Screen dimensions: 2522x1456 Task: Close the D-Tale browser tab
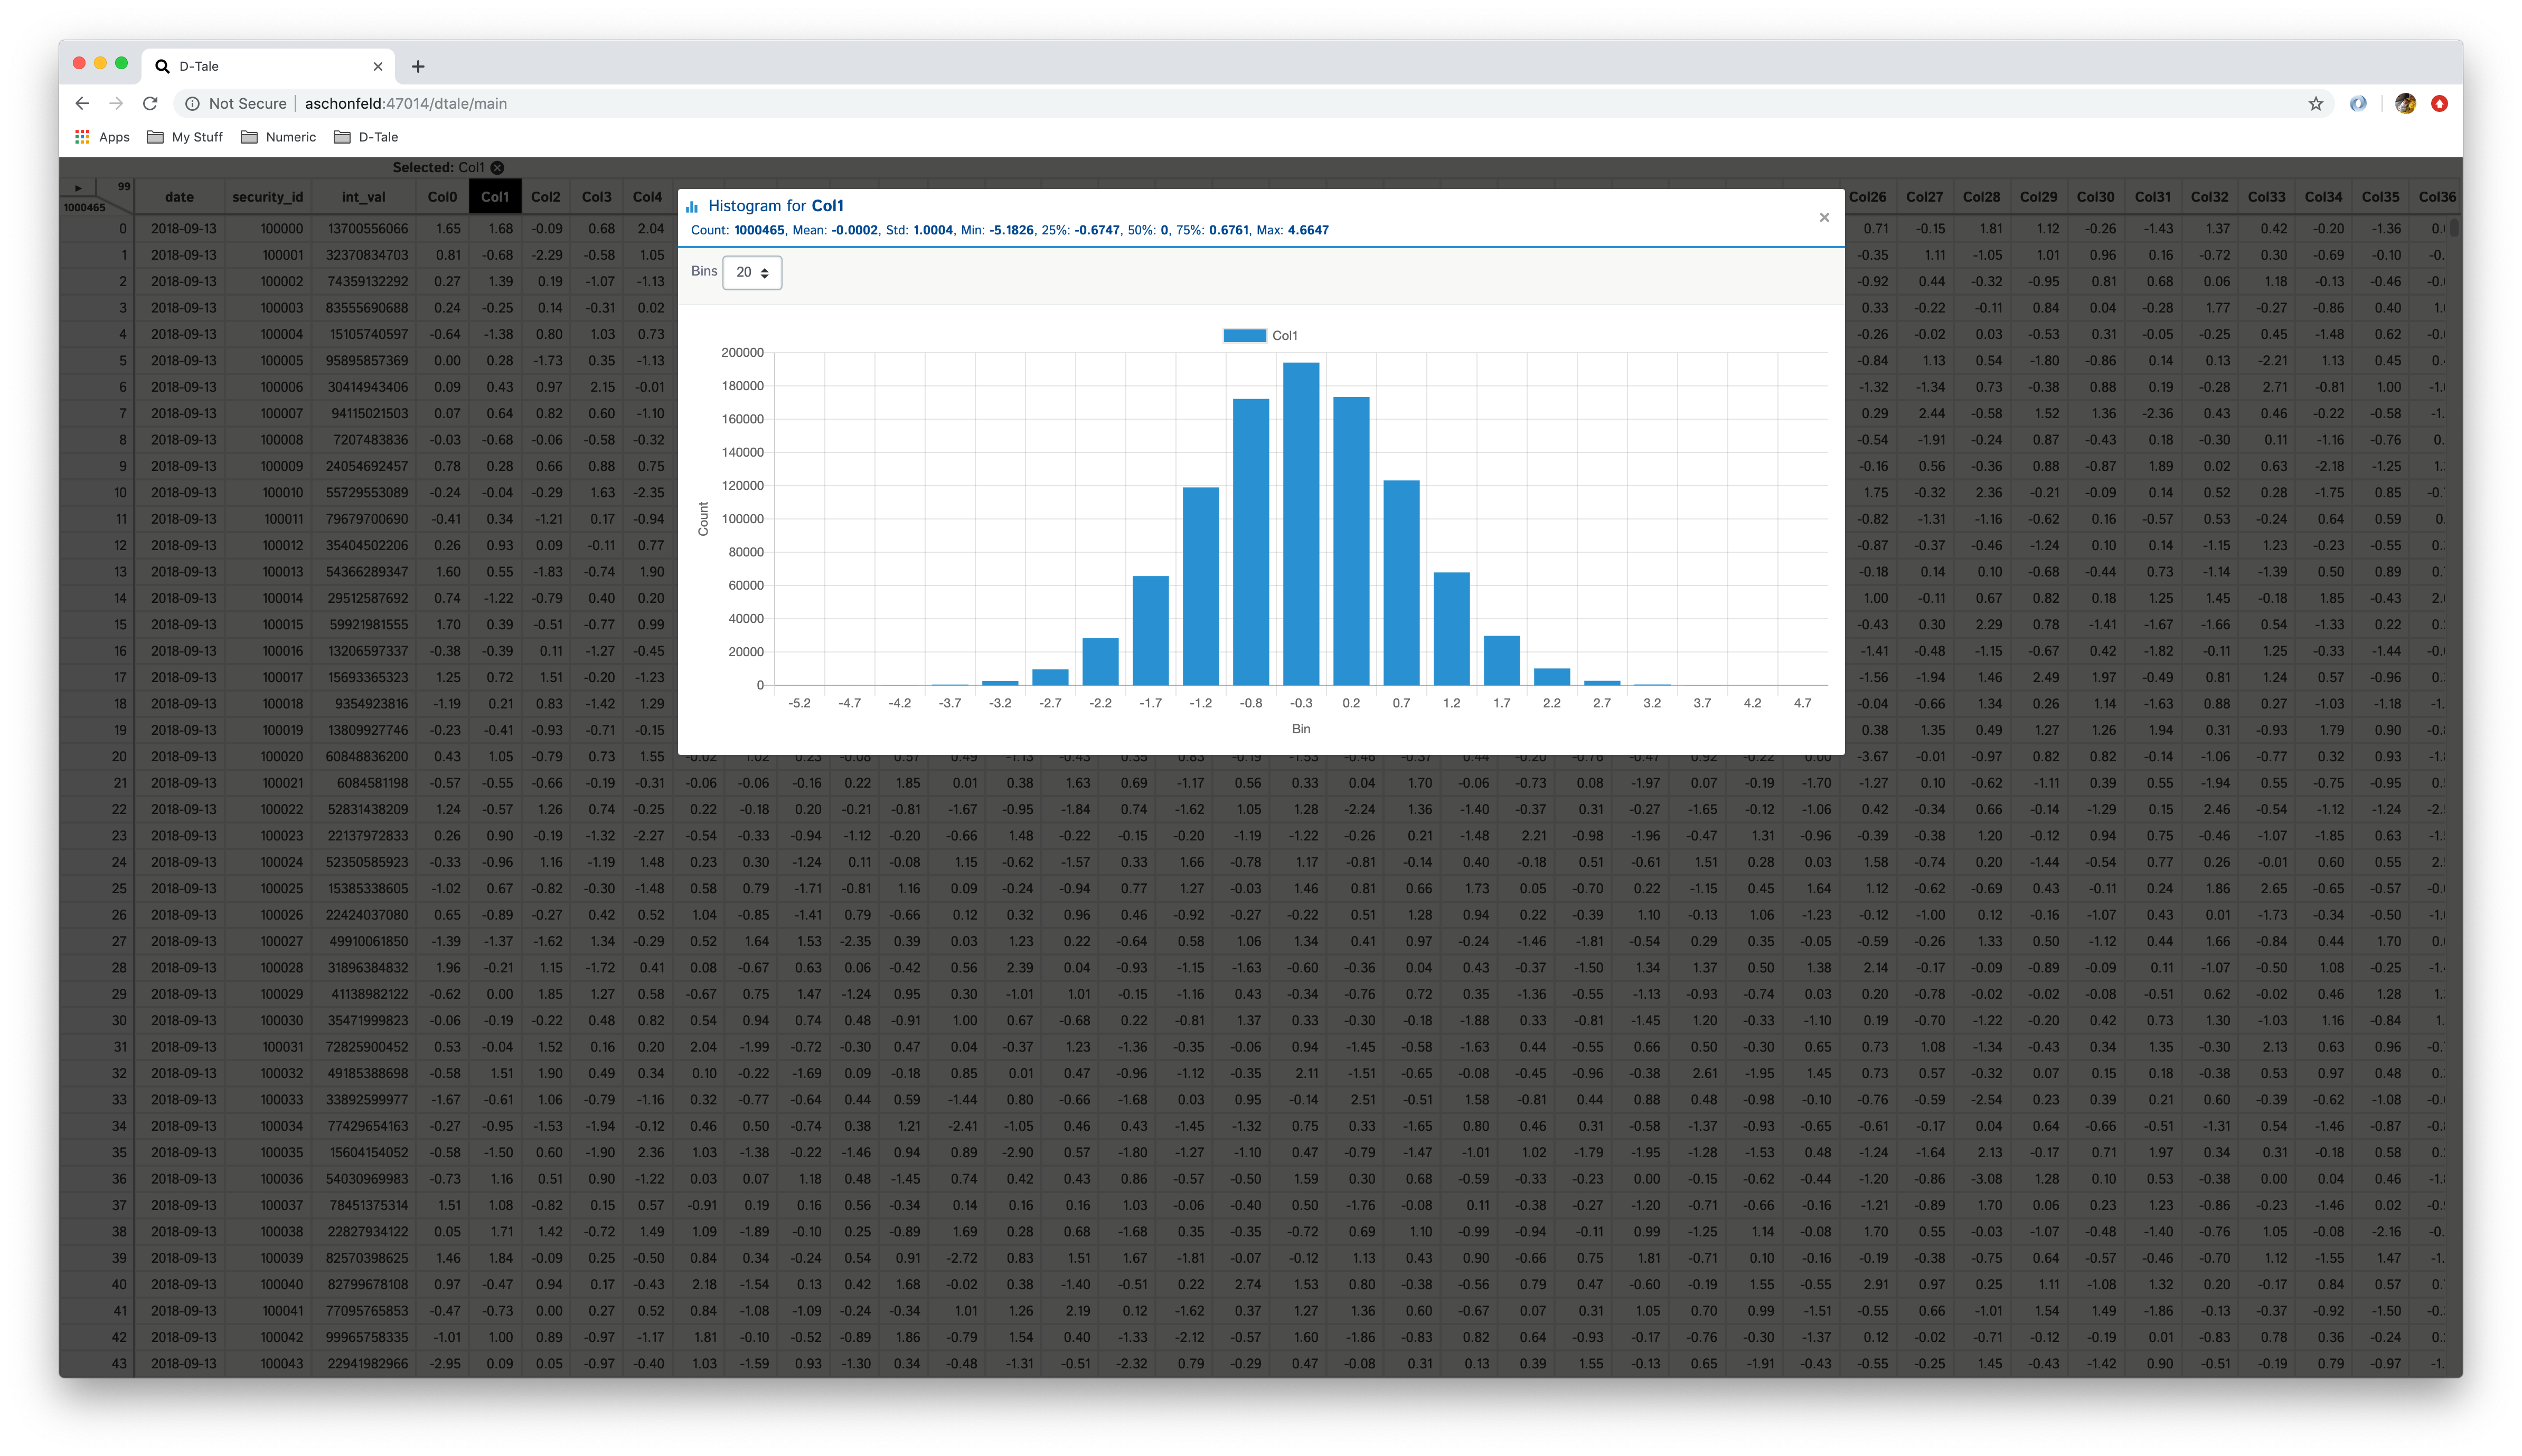(377, 66)
